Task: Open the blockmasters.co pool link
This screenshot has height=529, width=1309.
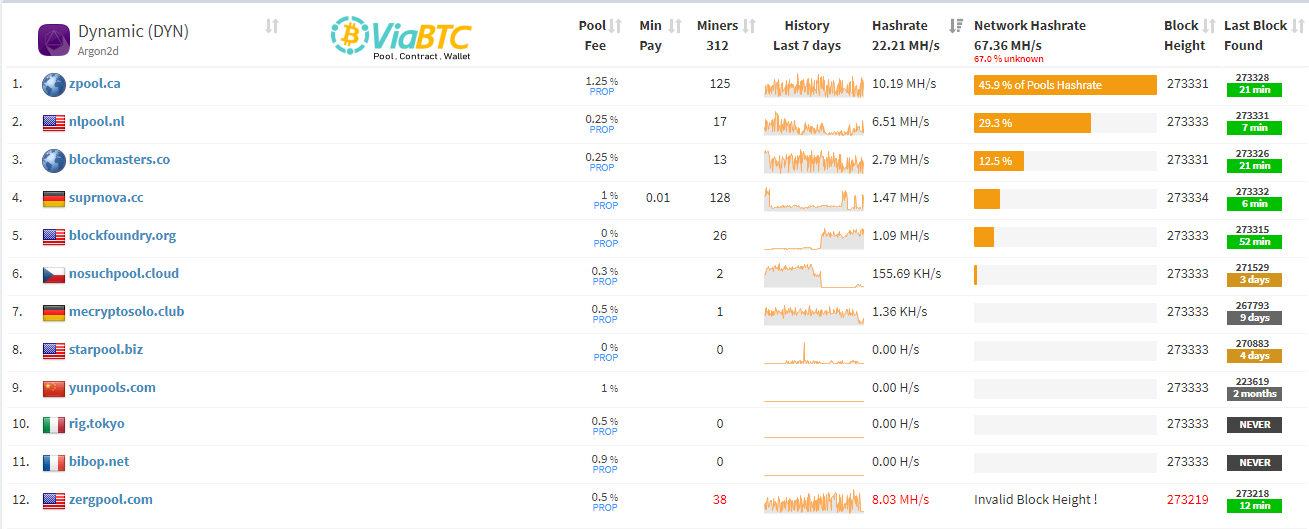Action: click(x=119, y=160)
